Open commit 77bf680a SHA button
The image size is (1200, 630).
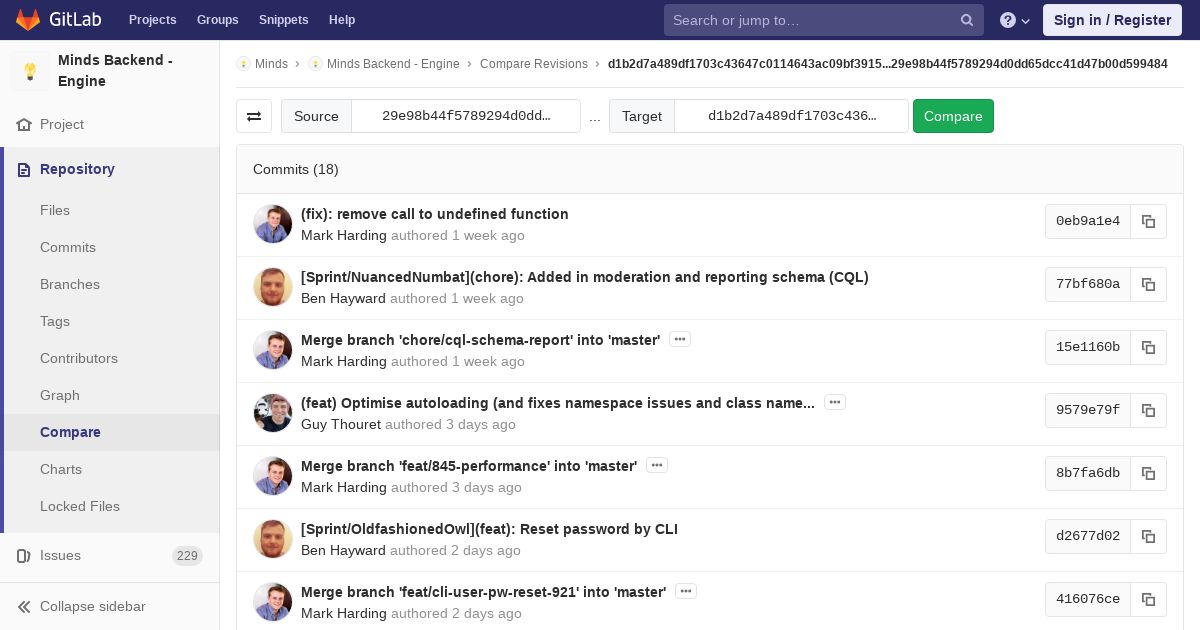pos(1088,285)
